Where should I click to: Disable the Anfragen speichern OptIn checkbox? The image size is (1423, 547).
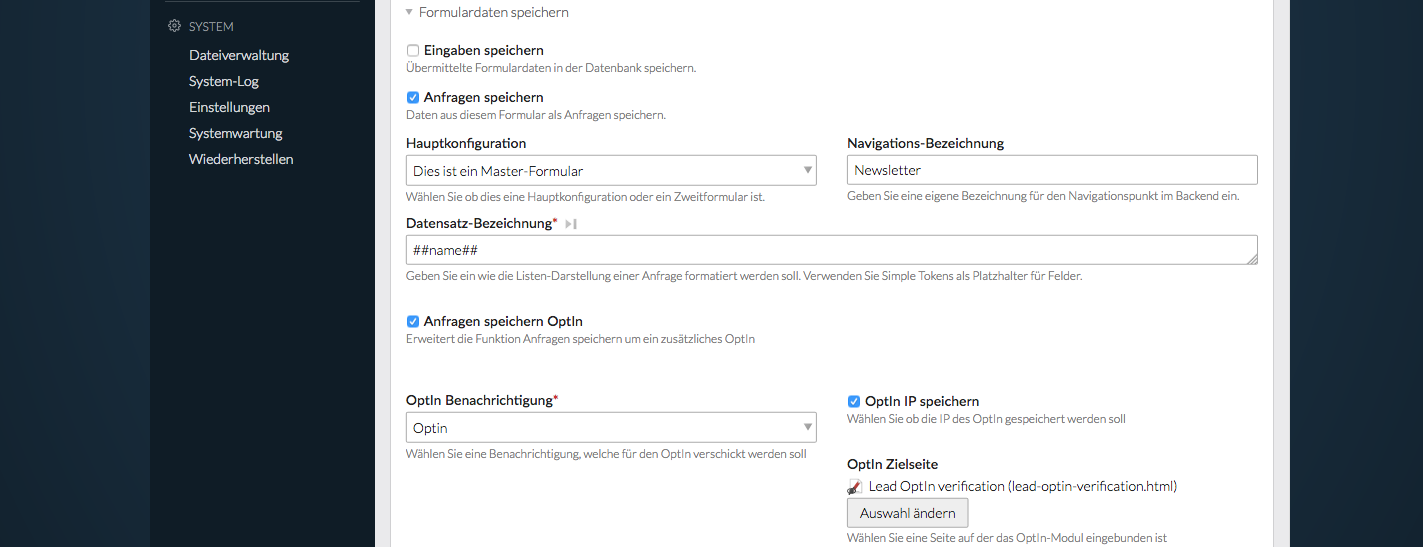pos(413,322)
